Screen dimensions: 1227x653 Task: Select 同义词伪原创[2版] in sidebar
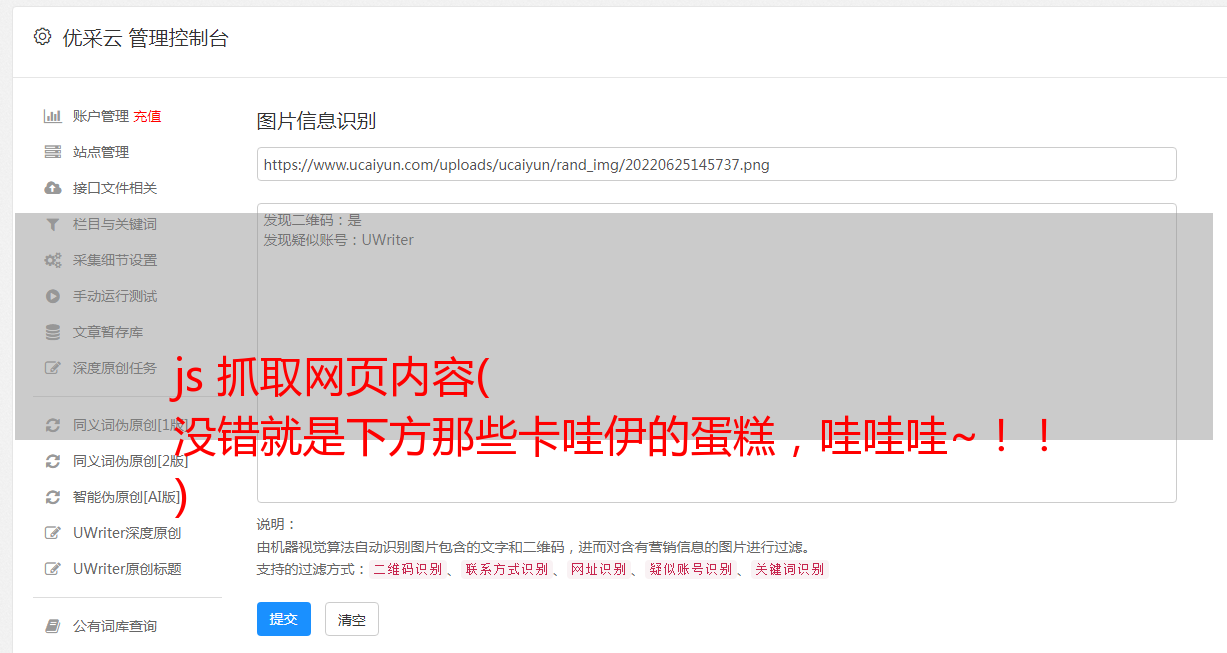(130, 461)
